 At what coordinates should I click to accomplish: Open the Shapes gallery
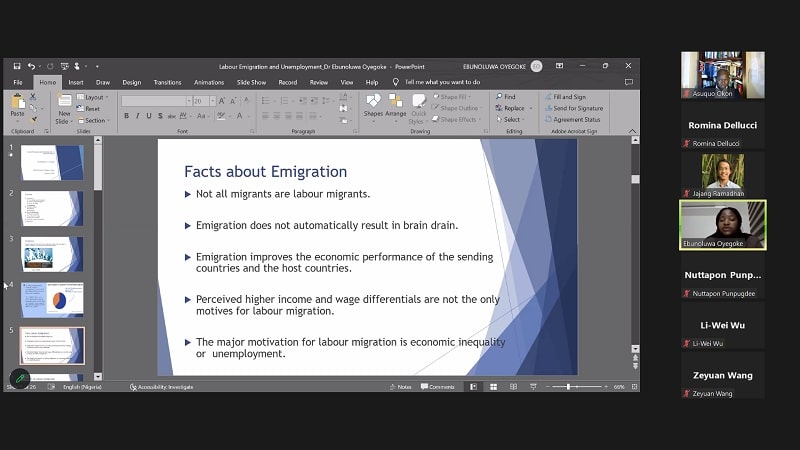(373, 105)
